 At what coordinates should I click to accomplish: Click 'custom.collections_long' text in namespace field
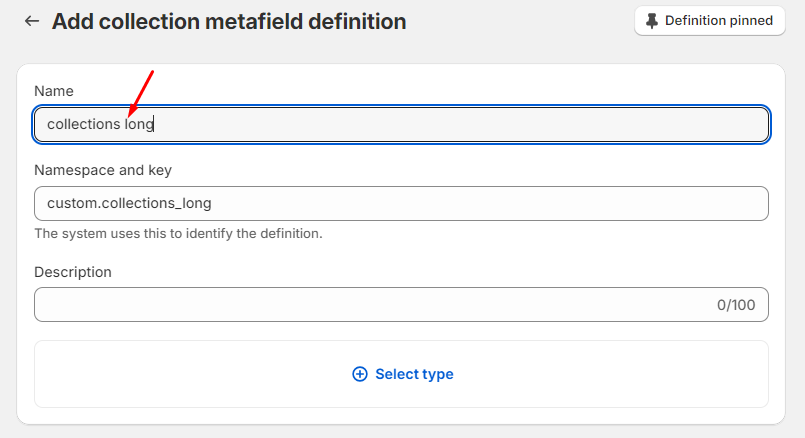(x=129, y=203)
